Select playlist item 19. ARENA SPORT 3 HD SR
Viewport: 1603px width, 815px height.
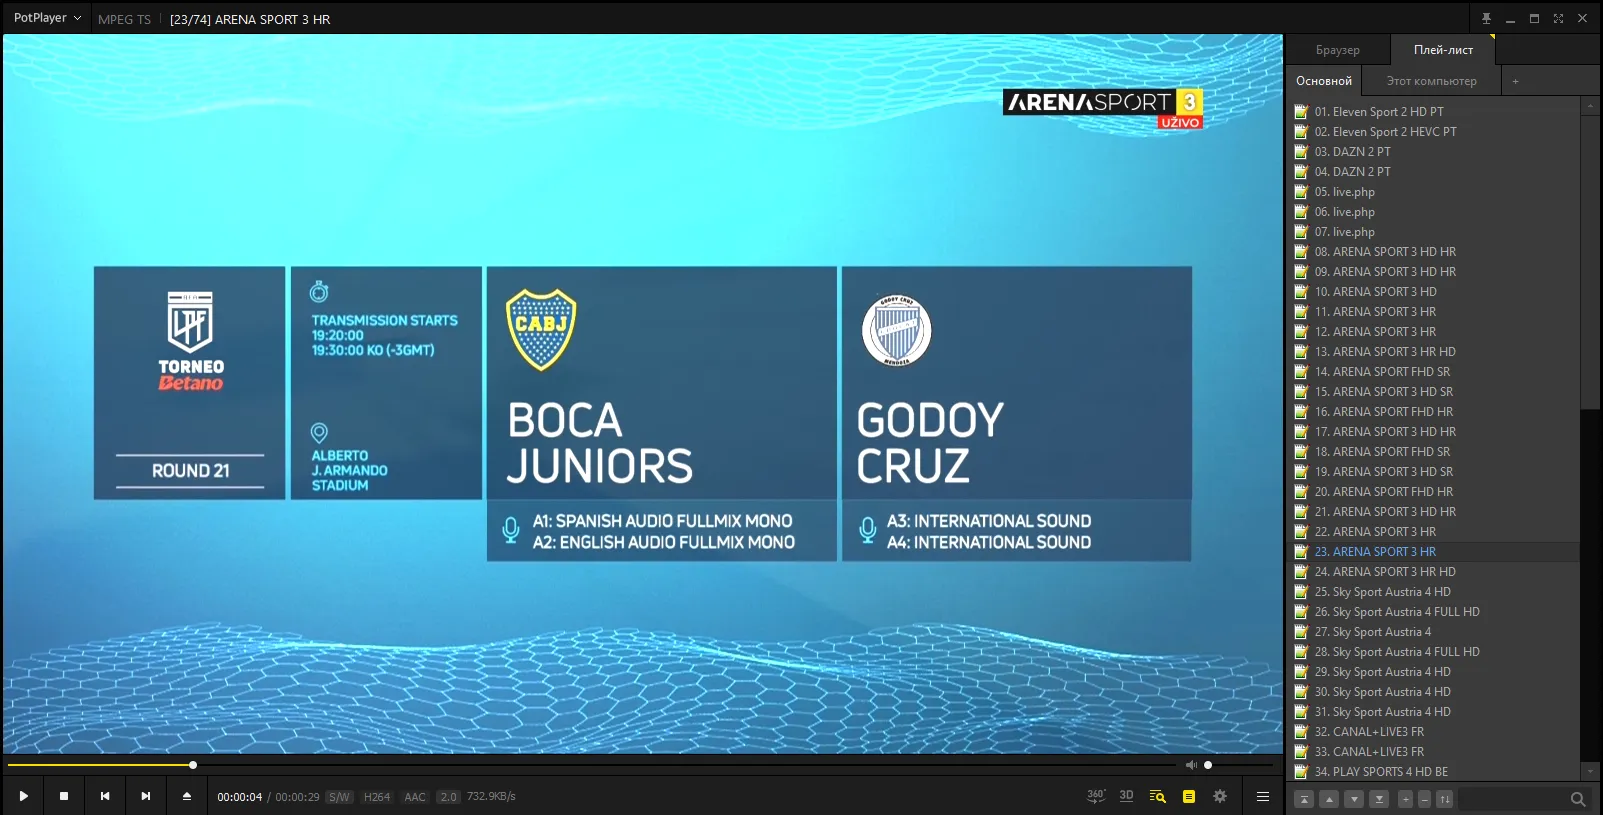[x=1435, y=472]
